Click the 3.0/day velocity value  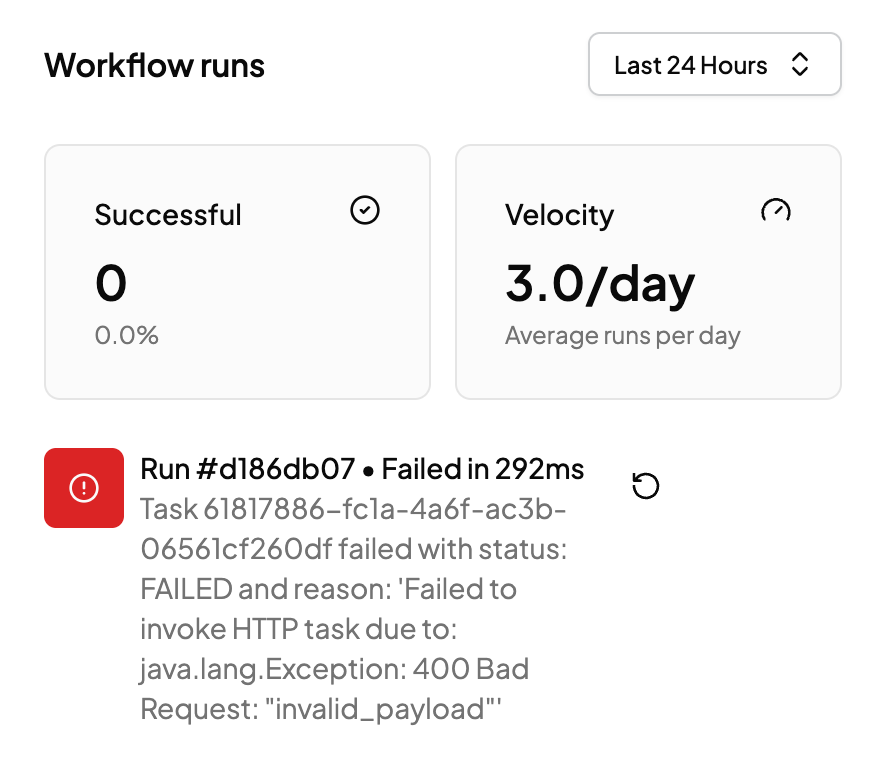pyautogui.click(x=600, y=284)
